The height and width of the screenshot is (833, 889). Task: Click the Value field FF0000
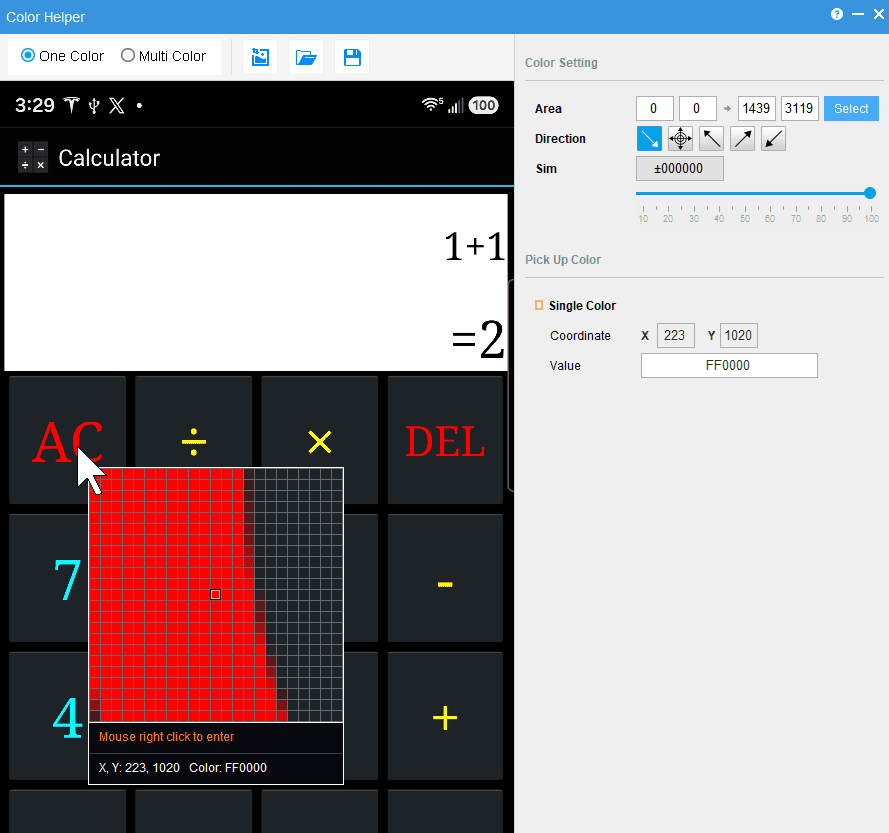729,365
